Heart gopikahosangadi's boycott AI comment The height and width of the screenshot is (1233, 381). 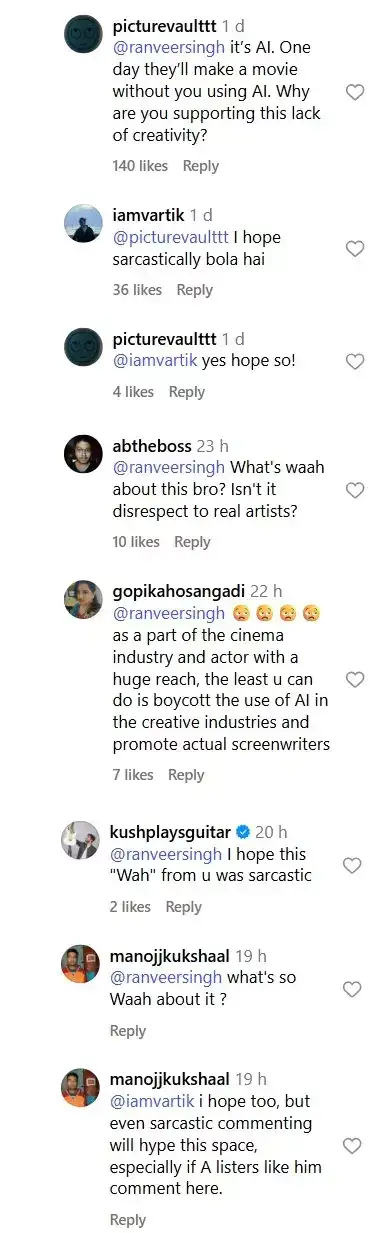tap(354, 679)
